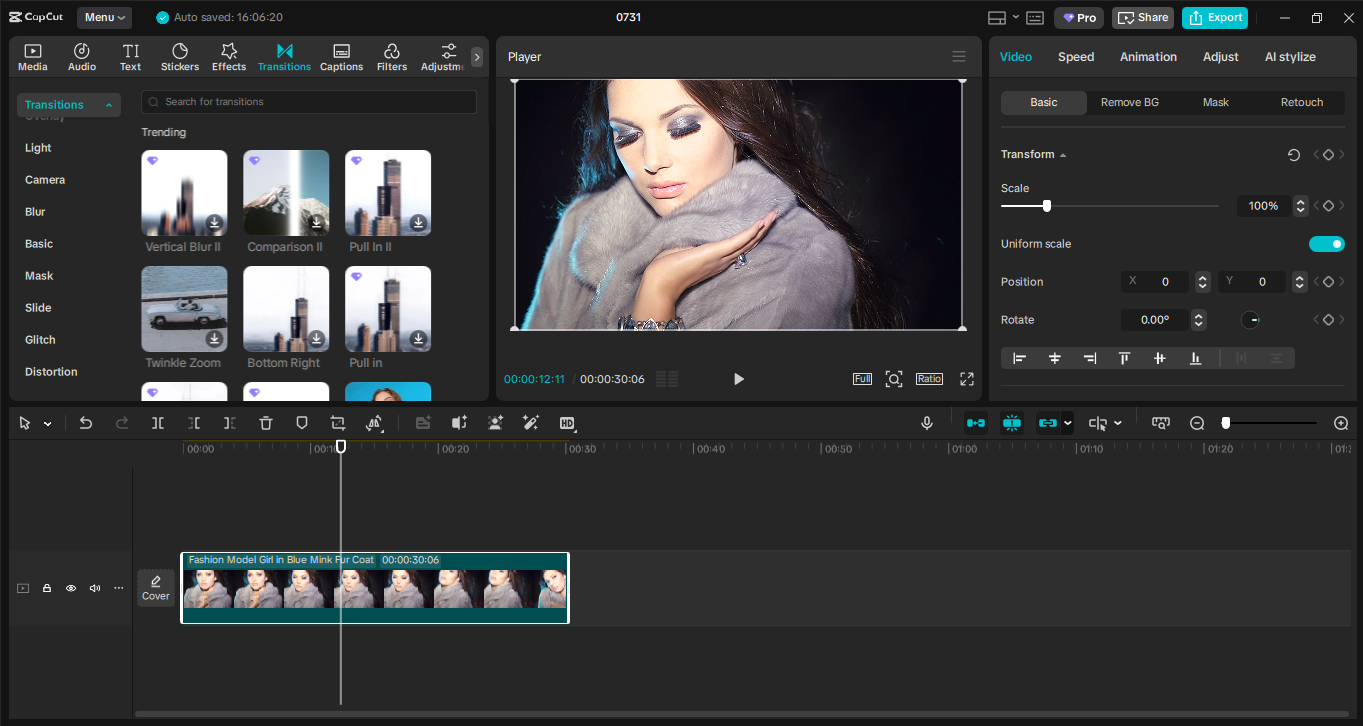Image resolution: width=1363 pixels, height=726 pixels.
Task: Click the Undo icon above the timeline
Action: click(85, 423)
